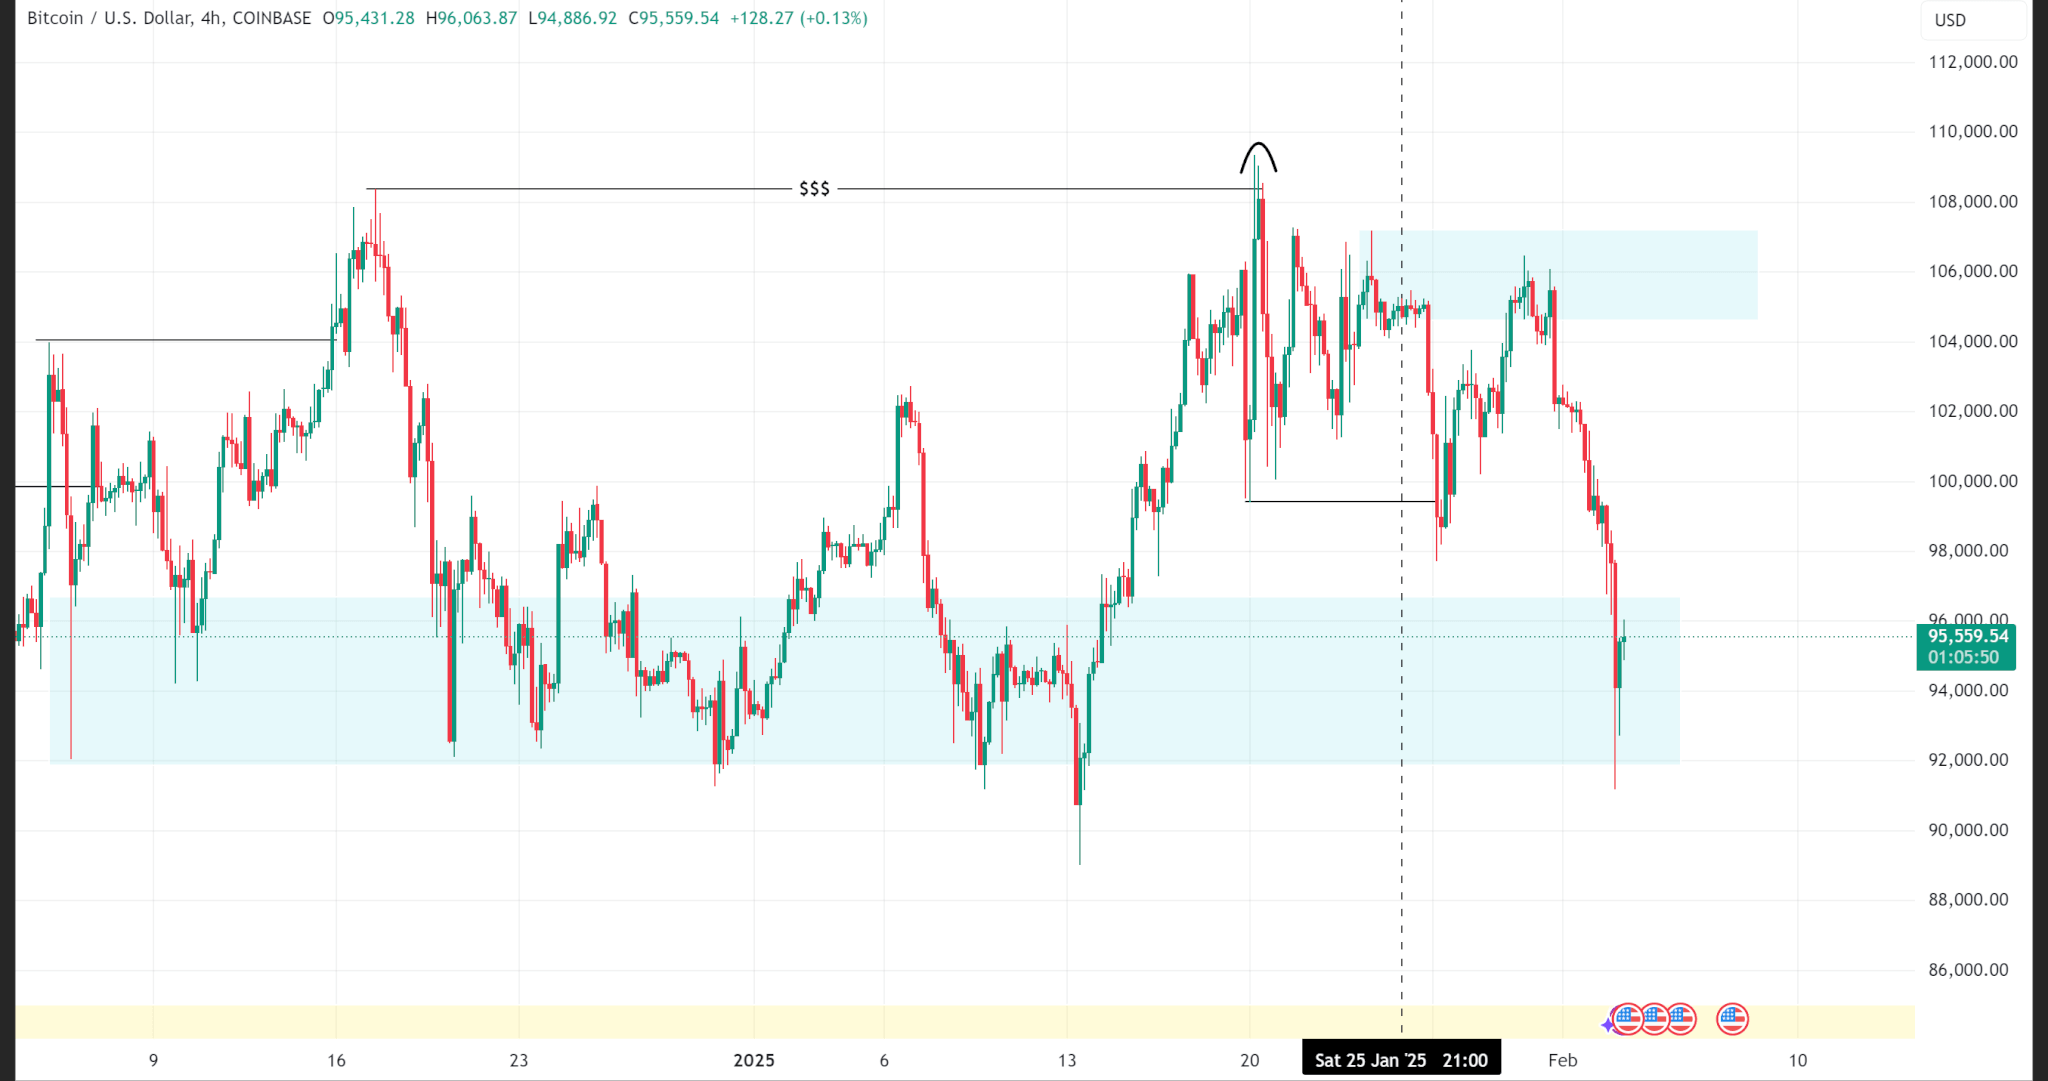
Task: Click the isolated rightmost US flag event icon
Action: [1732, 1020]
